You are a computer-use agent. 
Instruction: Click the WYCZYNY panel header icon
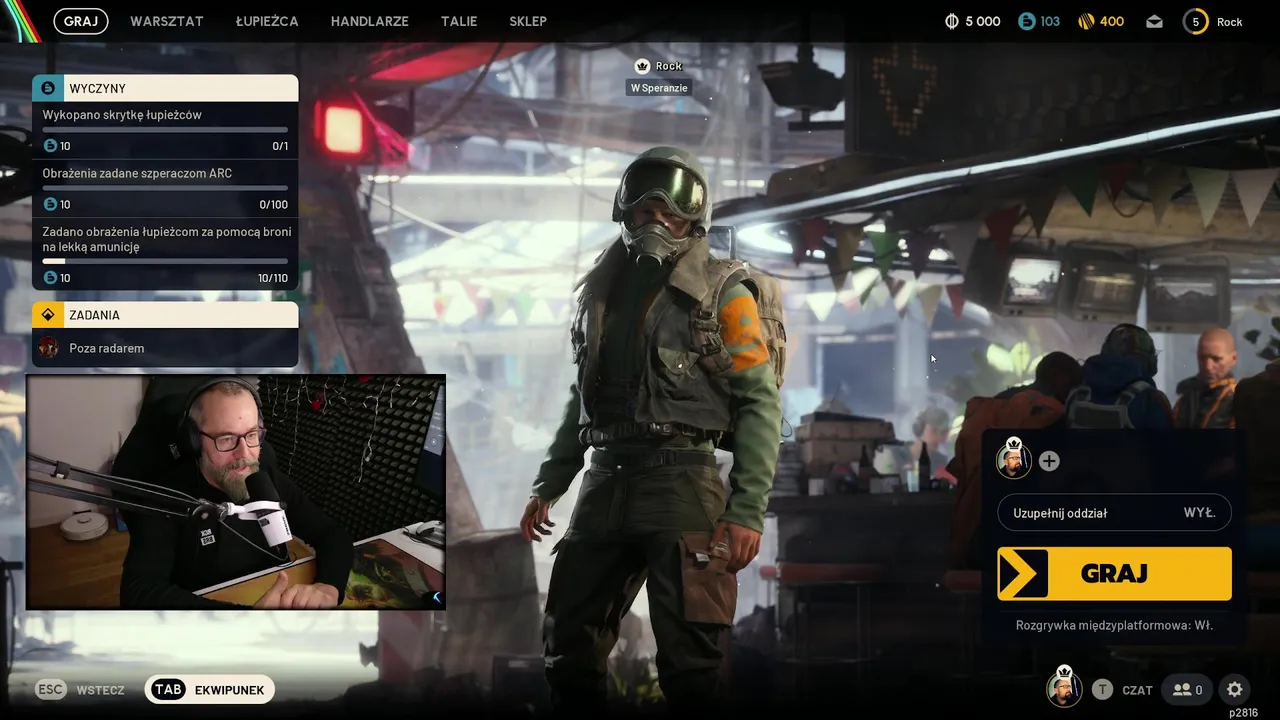47,88
